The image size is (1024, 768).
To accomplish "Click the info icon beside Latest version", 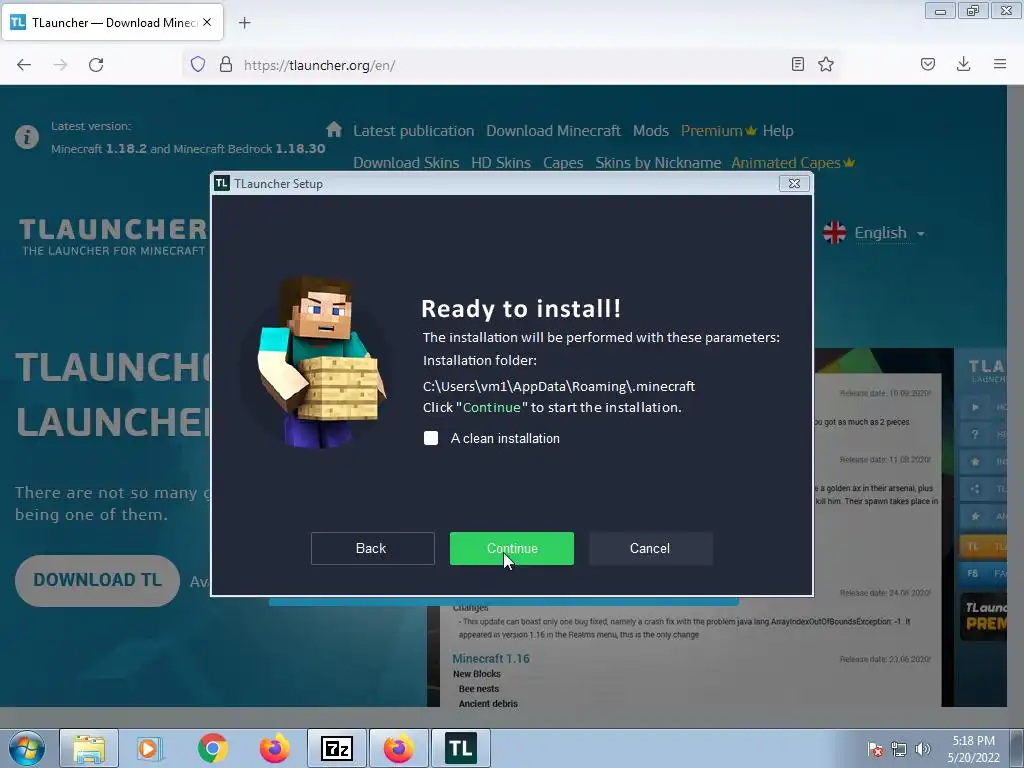I will click(27, 137).
